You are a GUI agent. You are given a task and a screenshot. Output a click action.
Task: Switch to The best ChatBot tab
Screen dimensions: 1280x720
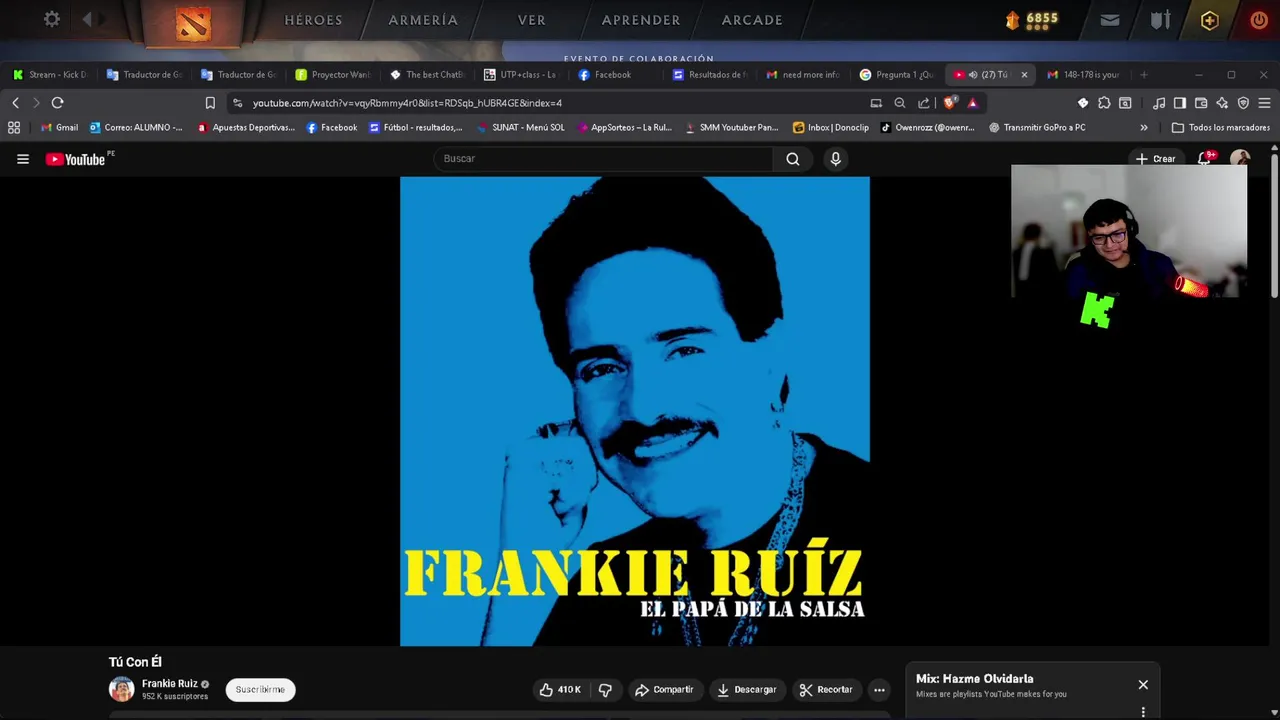coord(427,74)
